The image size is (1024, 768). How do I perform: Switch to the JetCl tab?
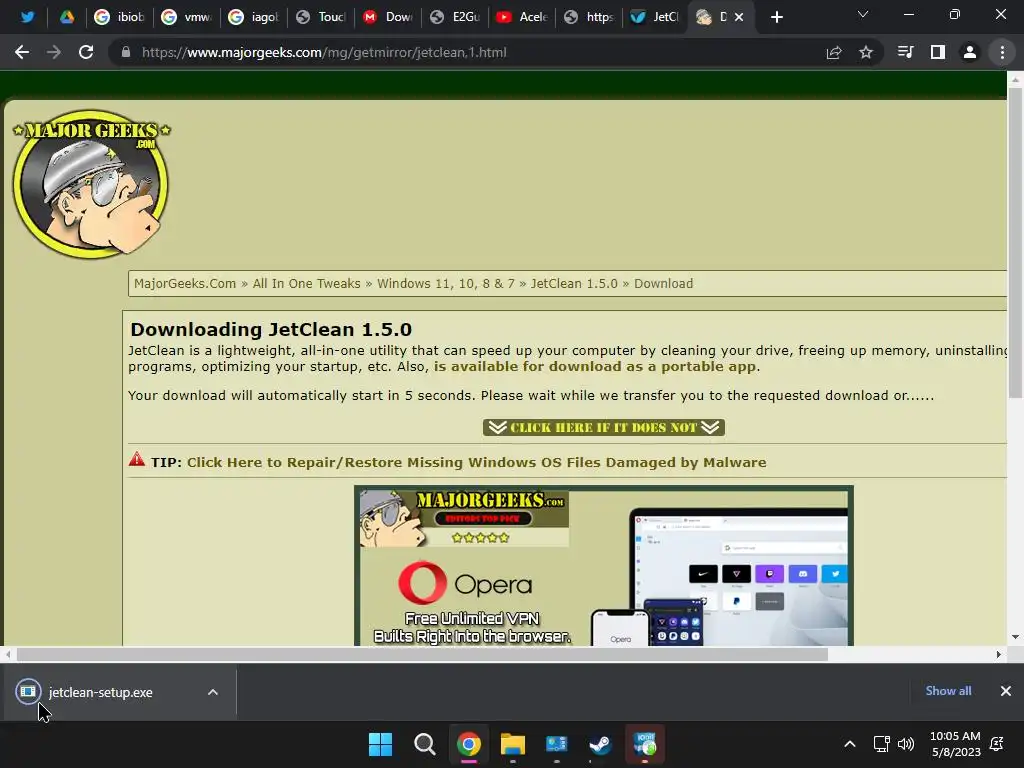tap(656, 17)
